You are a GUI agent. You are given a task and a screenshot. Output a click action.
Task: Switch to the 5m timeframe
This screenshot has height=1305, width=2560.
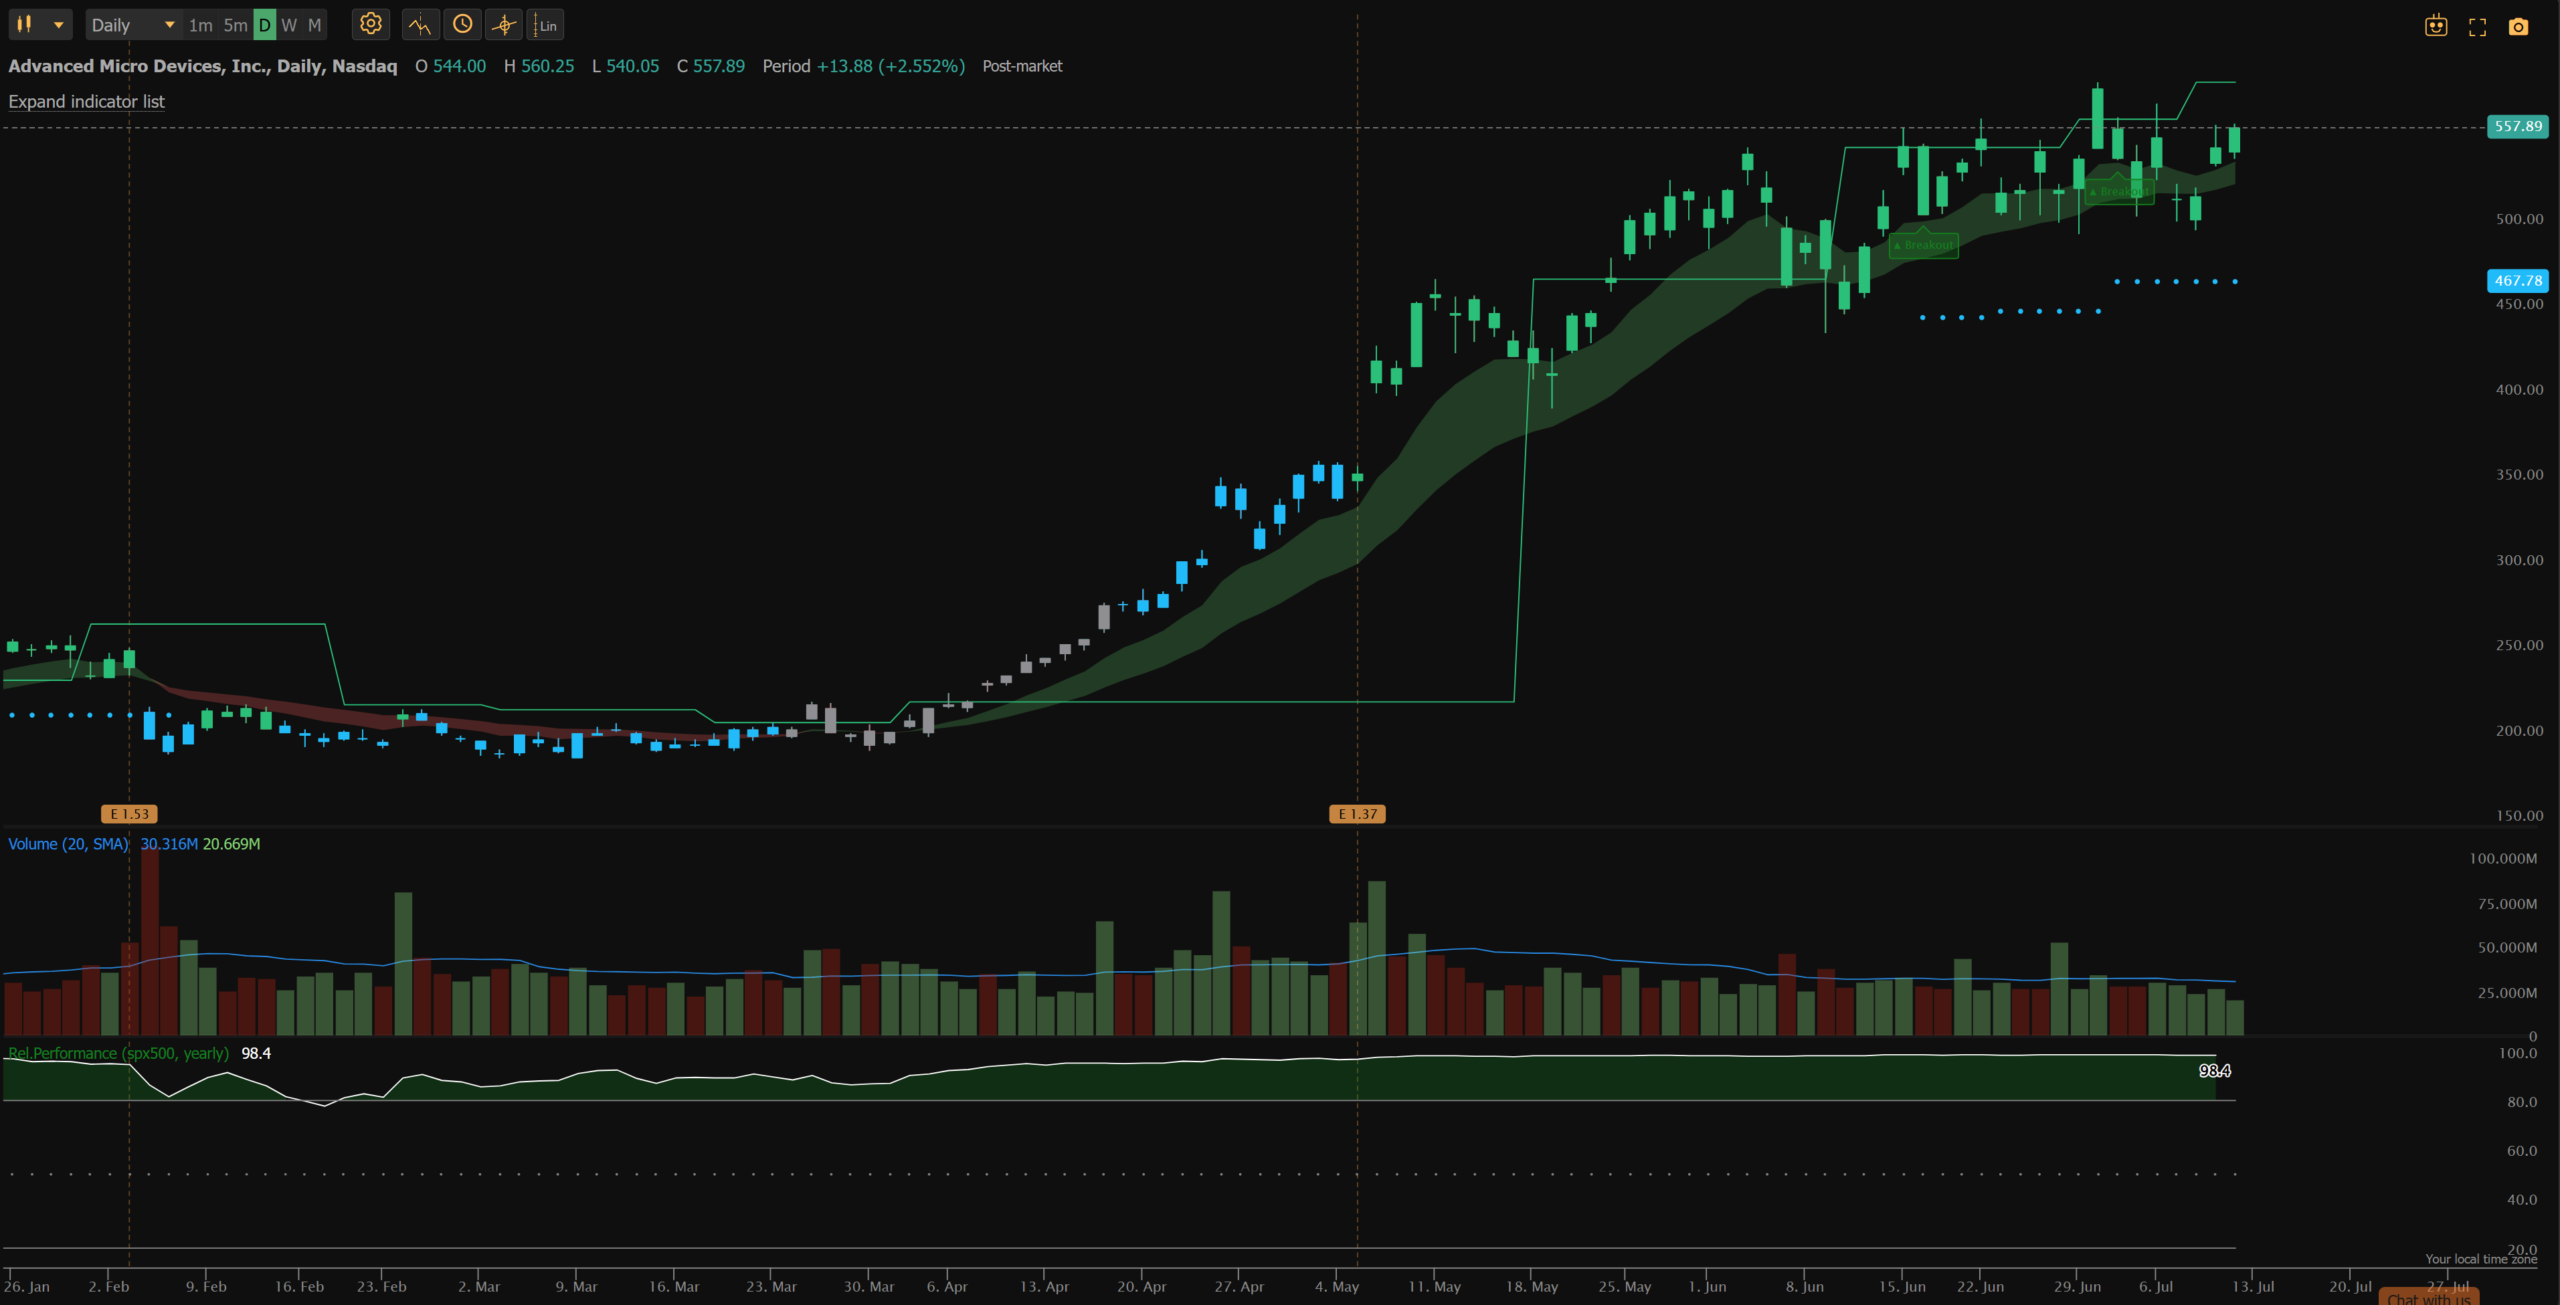click(x=235, y=25)
